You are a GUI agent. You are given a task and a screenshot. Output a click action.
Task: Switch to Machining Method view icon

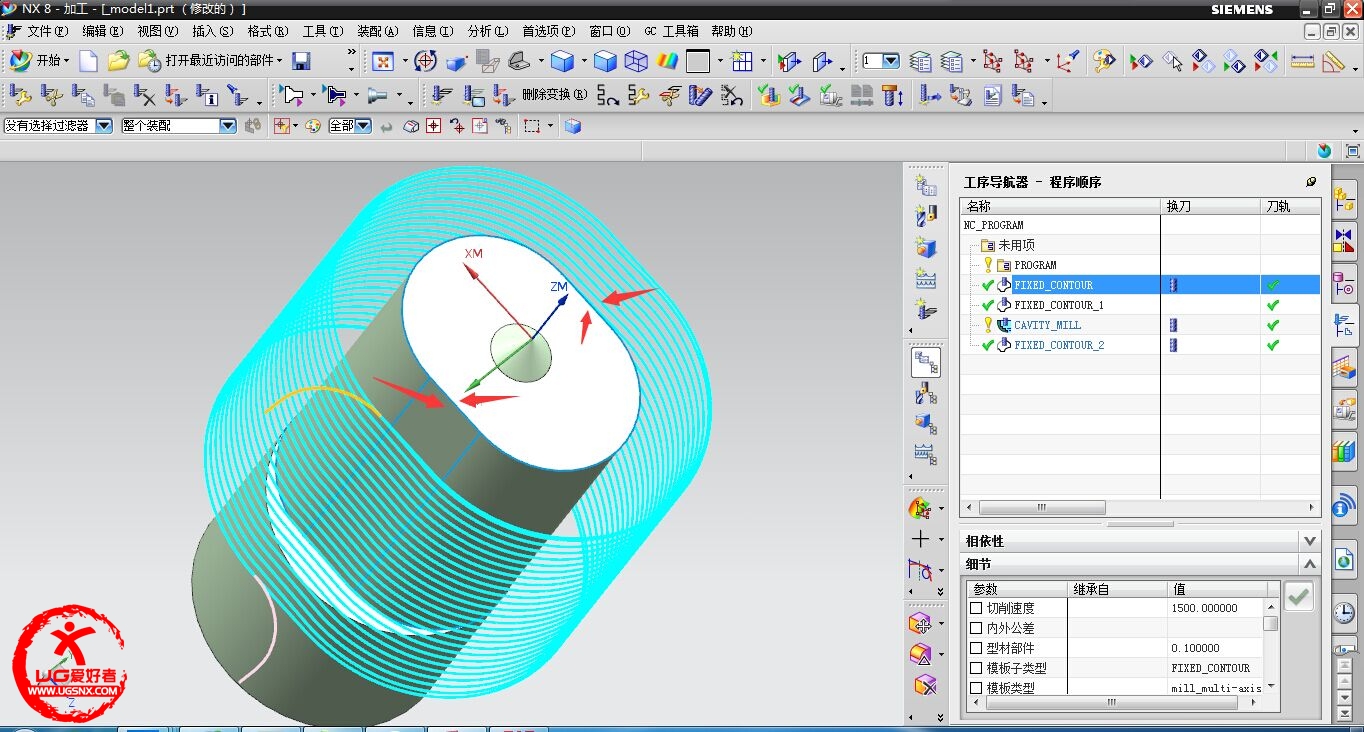pos(926,454)
